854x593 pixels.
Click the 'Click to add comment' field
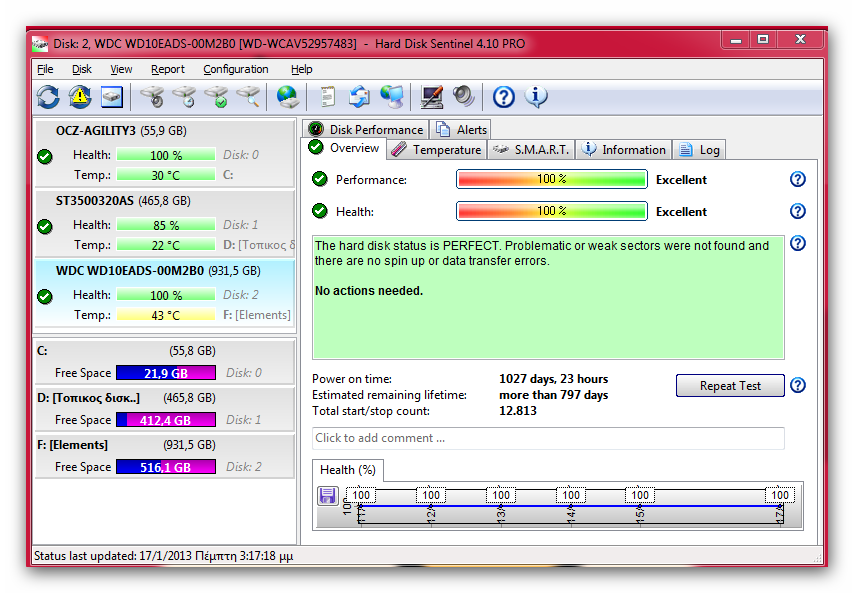(548, 438)
